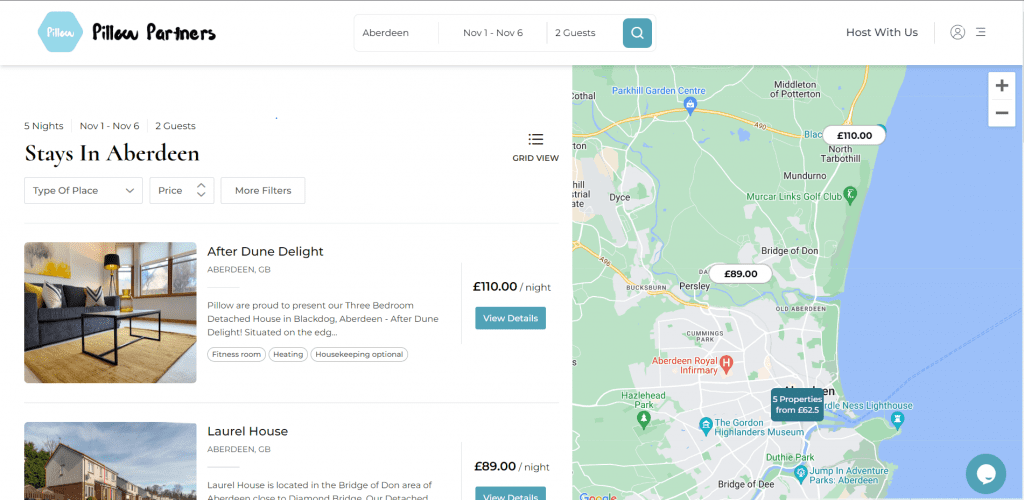Open Laurel House photo

pyautogui.click(x=110, y=461)
